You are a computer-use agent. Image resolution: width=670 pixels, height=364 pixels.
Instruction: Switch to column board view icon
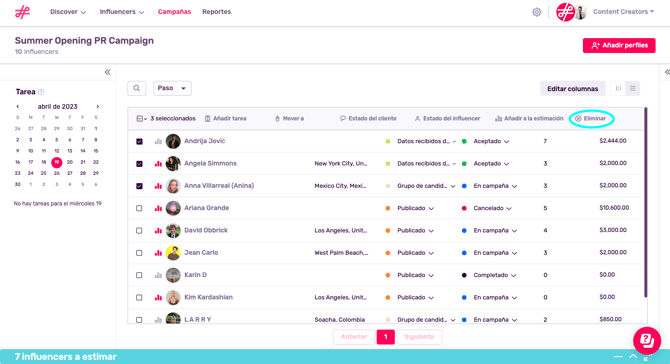(618, 88)
